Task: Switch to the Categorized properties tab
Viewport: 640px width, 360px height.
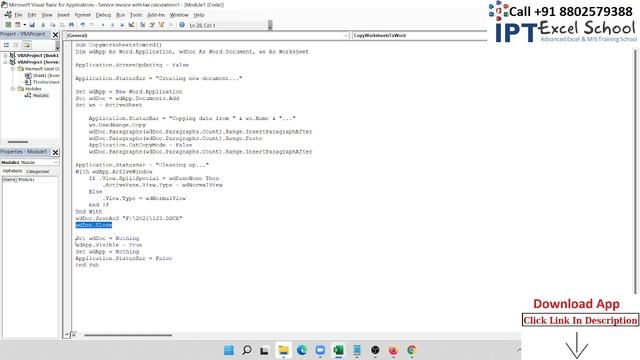Action: pyautogui.click(x=38, y=171)
